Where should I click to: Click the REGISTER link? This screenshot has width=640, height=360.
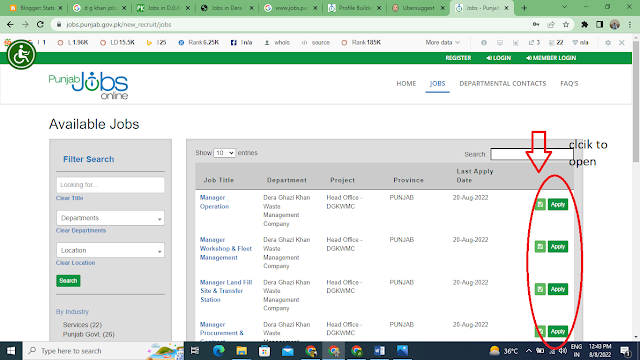(458, 58)
